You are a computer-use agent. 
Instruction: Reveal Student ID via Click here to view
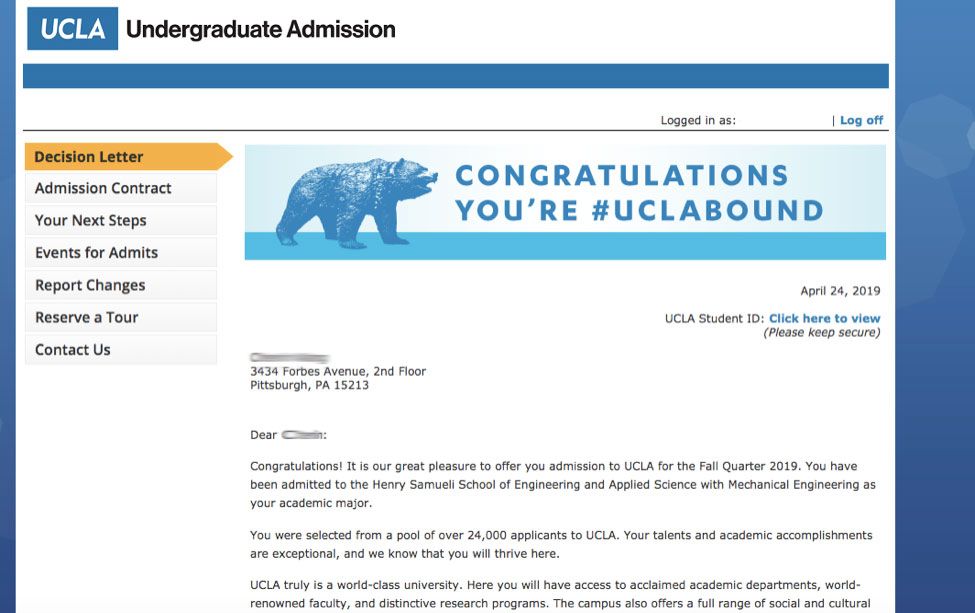pyautogui.click(x=824, y=319)
